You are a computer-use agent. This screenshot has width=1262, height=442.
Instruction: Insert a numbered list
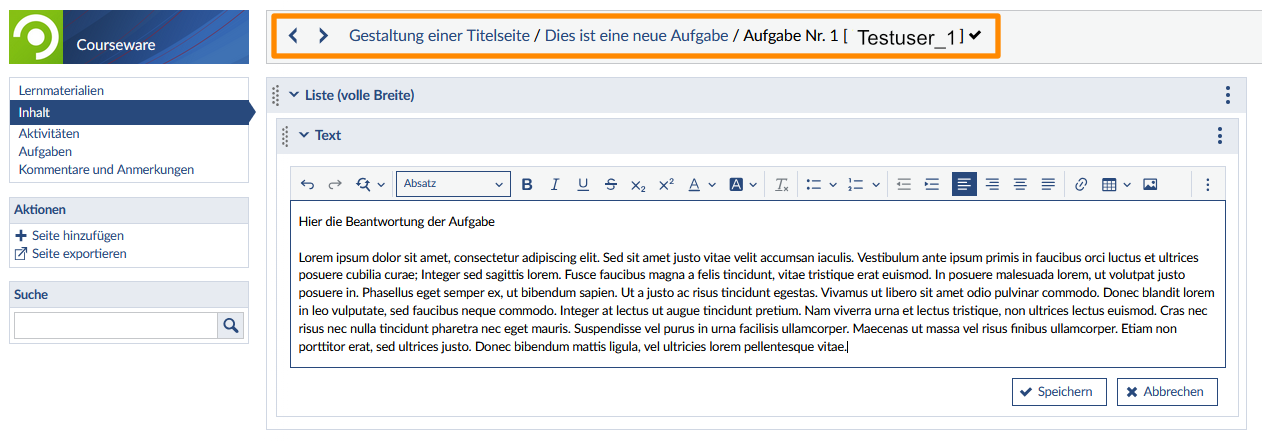point(855,185)
